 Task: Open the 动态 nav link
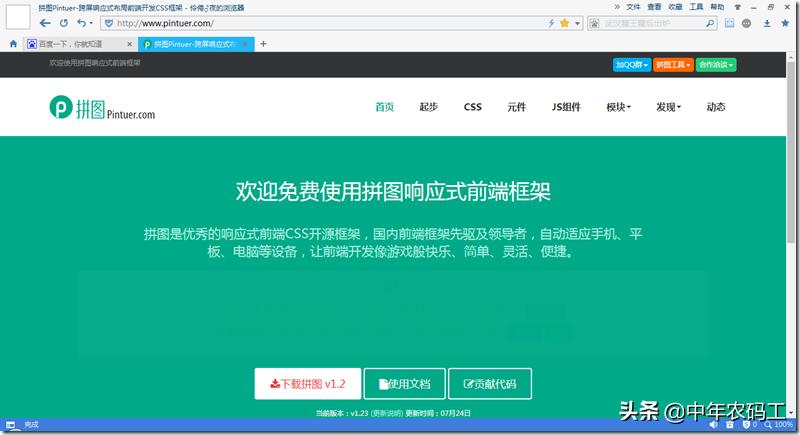tap(716, 107)
